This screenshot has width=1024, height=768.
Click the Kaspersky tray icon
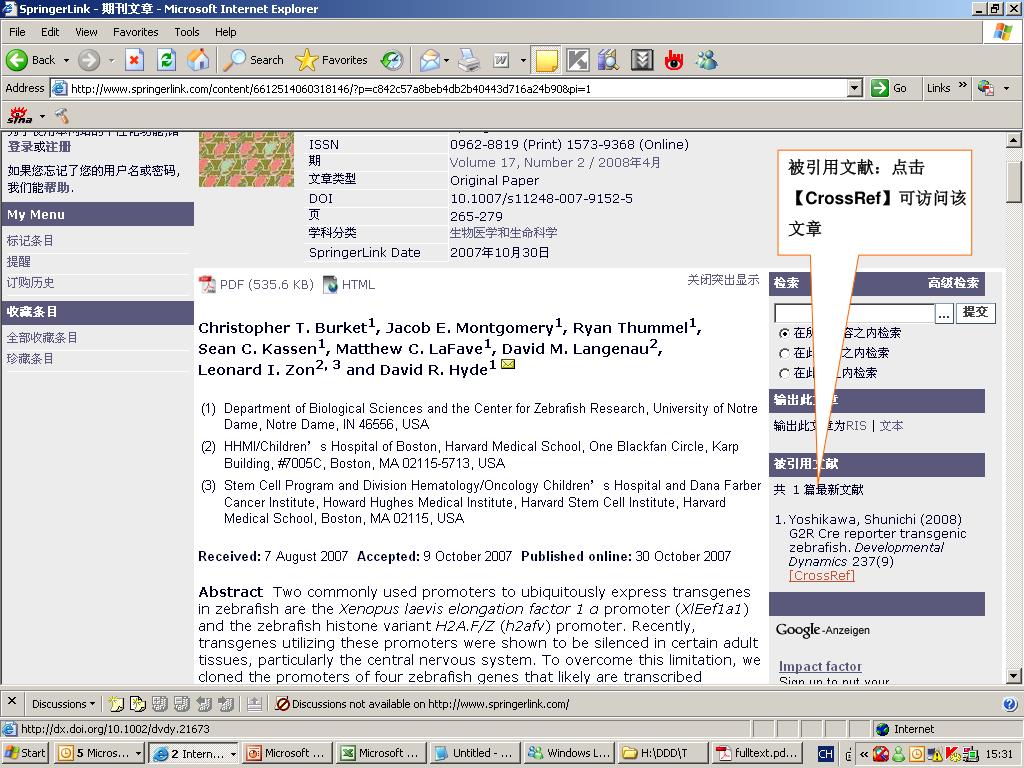pos(951,754)
